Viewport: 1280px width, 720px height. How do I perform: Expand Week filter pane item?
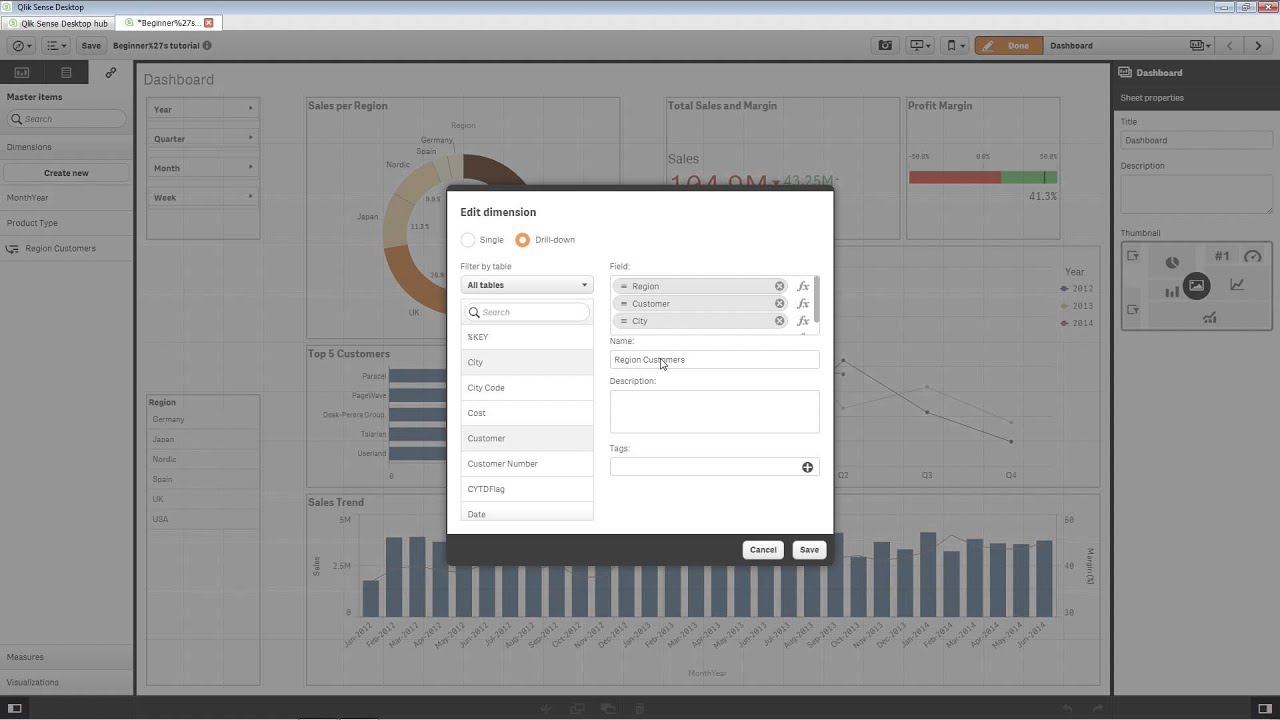(203, 197)
